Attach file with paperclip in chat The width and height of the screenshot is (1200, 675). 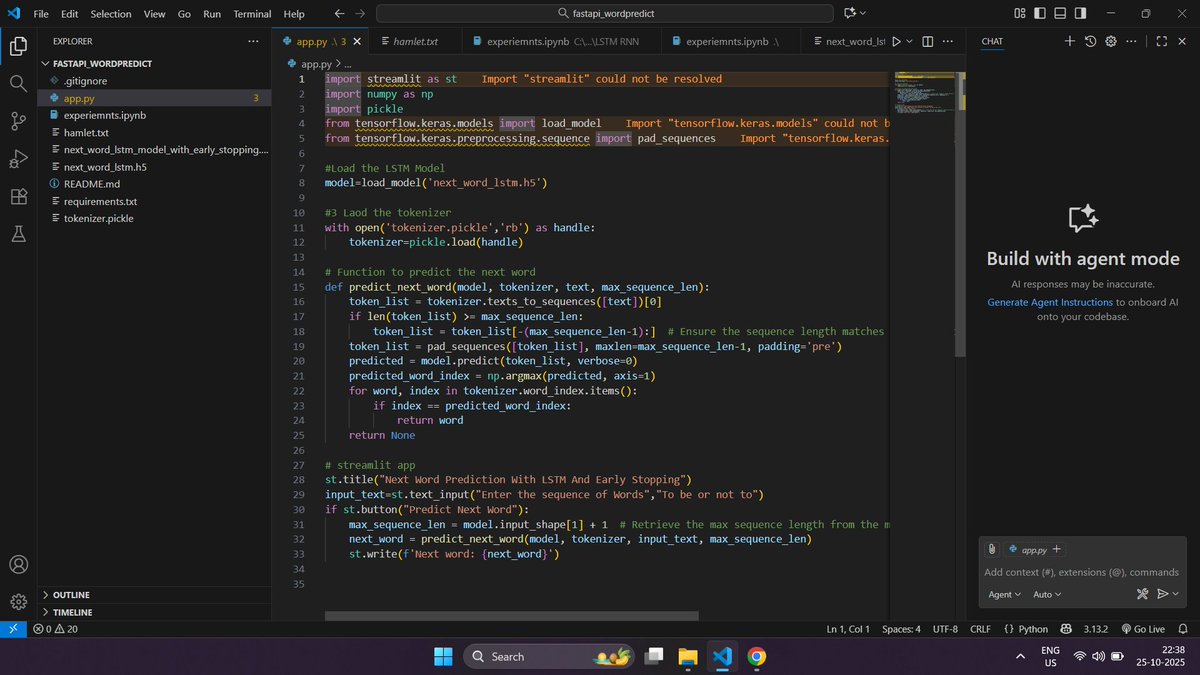[992, 549]
